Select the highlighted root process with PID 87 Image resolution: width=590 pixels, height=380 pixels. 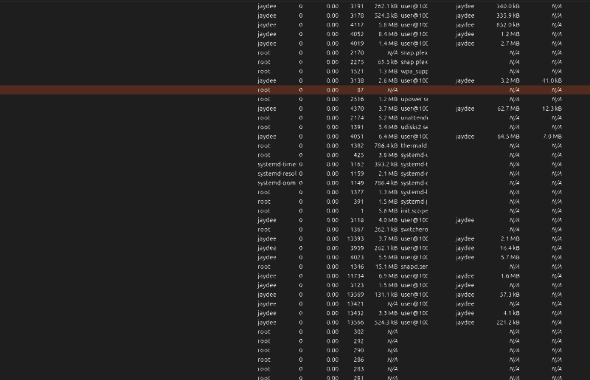[295, 90]
